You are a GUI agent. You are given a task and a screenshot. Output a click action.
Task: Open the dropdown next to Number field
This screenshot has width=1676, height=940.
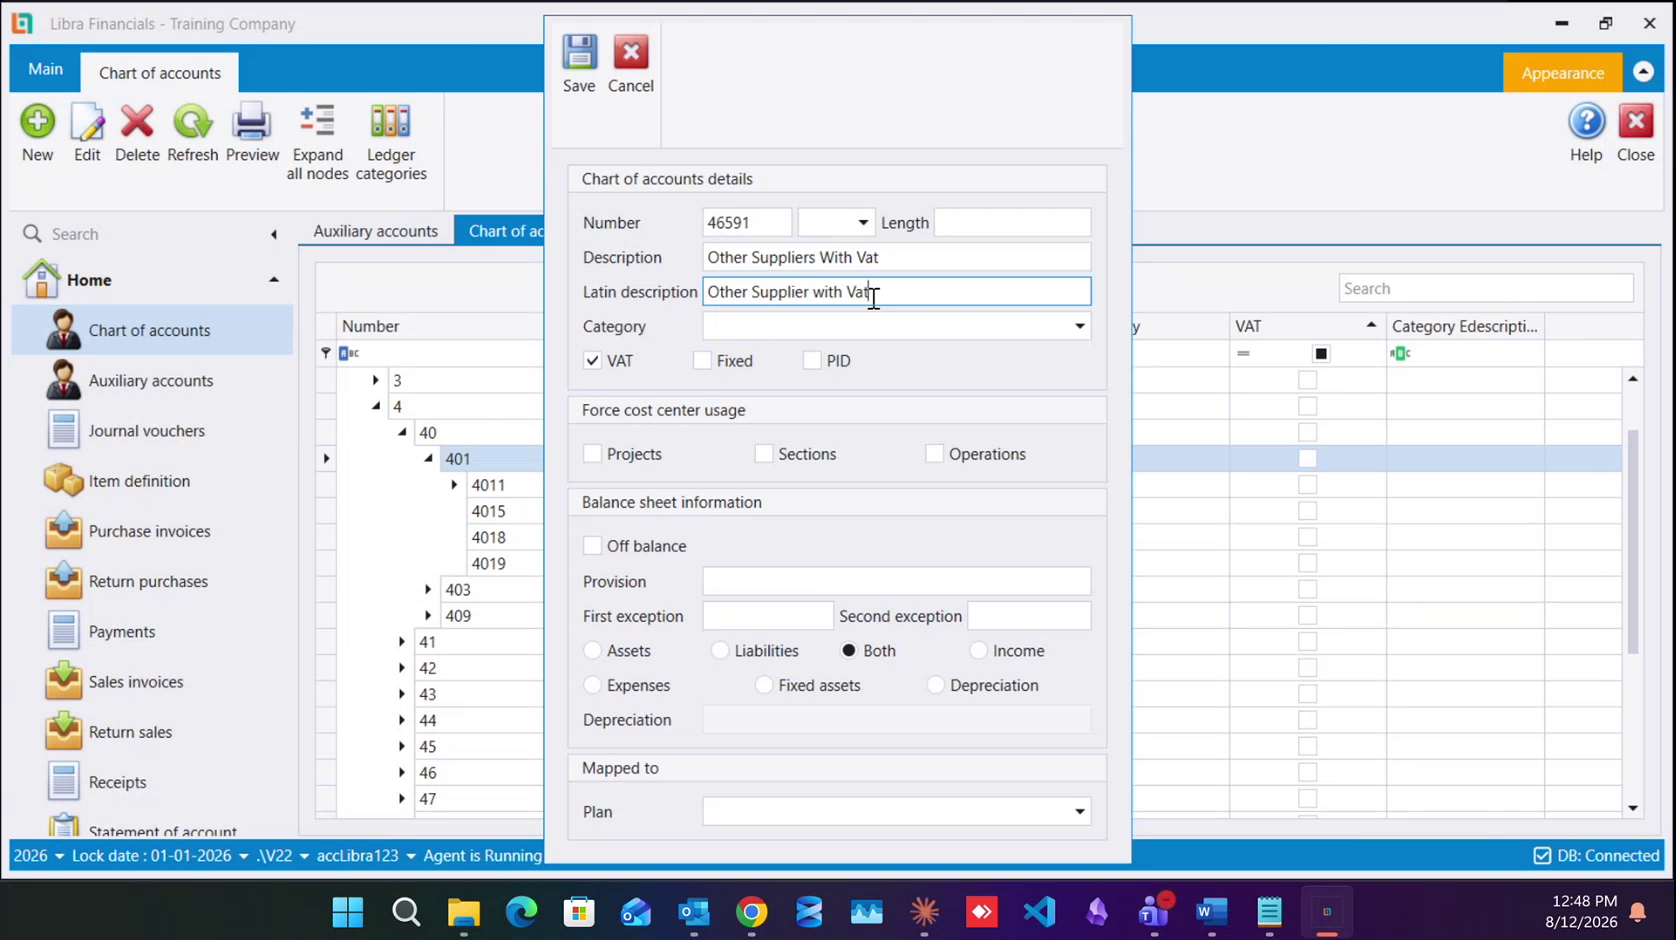point(862,223)
